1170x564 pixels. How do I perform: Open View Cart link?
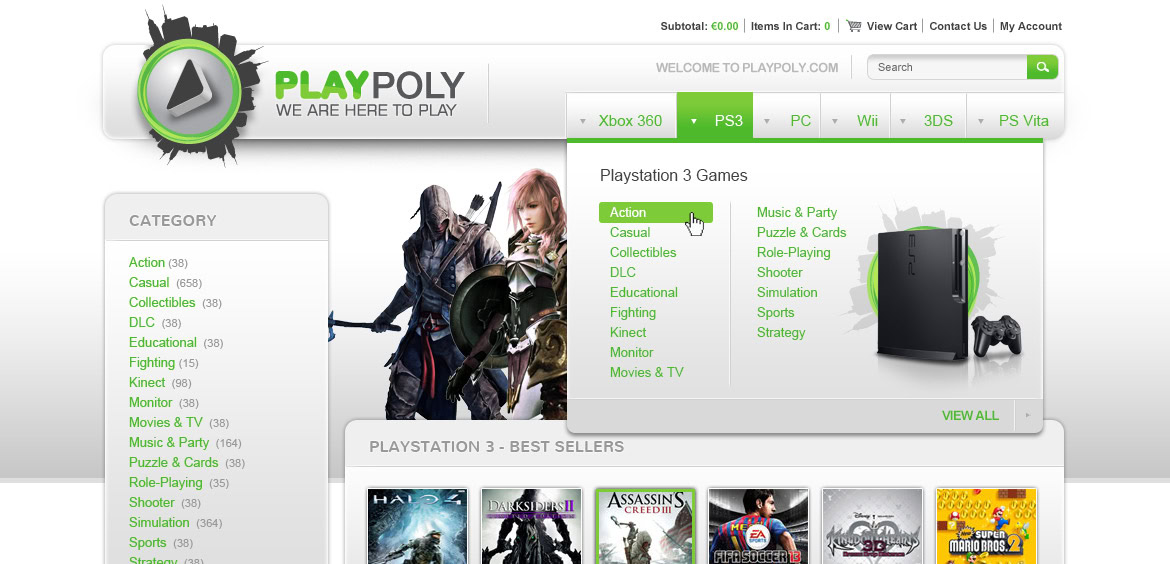tap(892, 26)
